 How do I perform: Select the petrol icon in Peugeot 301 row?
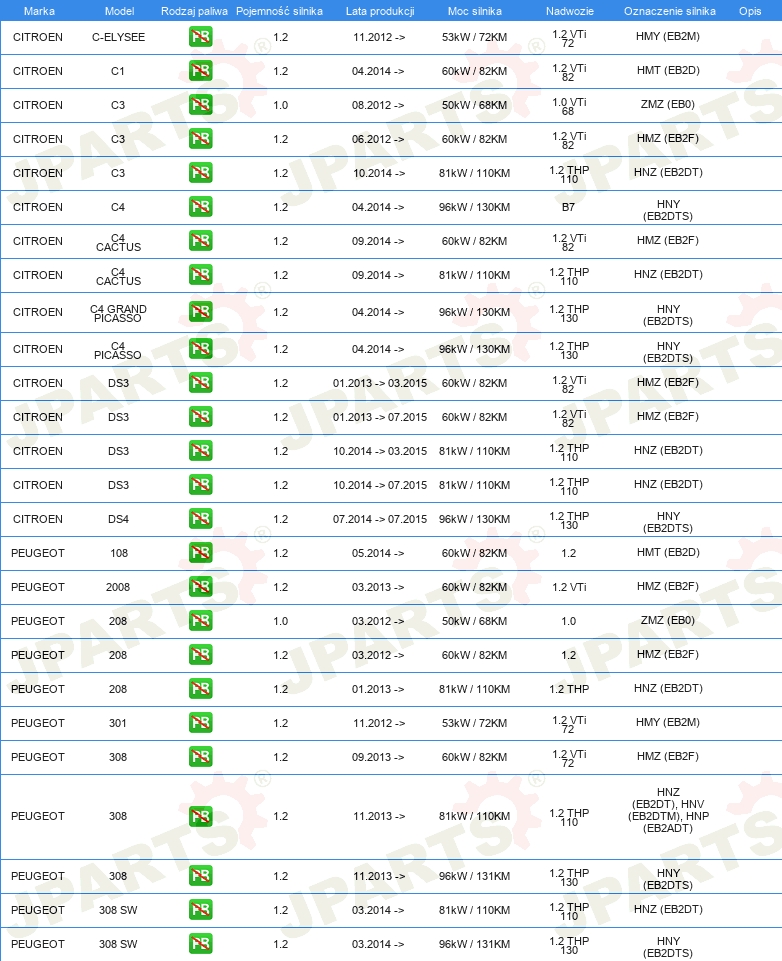coord(200,723)
